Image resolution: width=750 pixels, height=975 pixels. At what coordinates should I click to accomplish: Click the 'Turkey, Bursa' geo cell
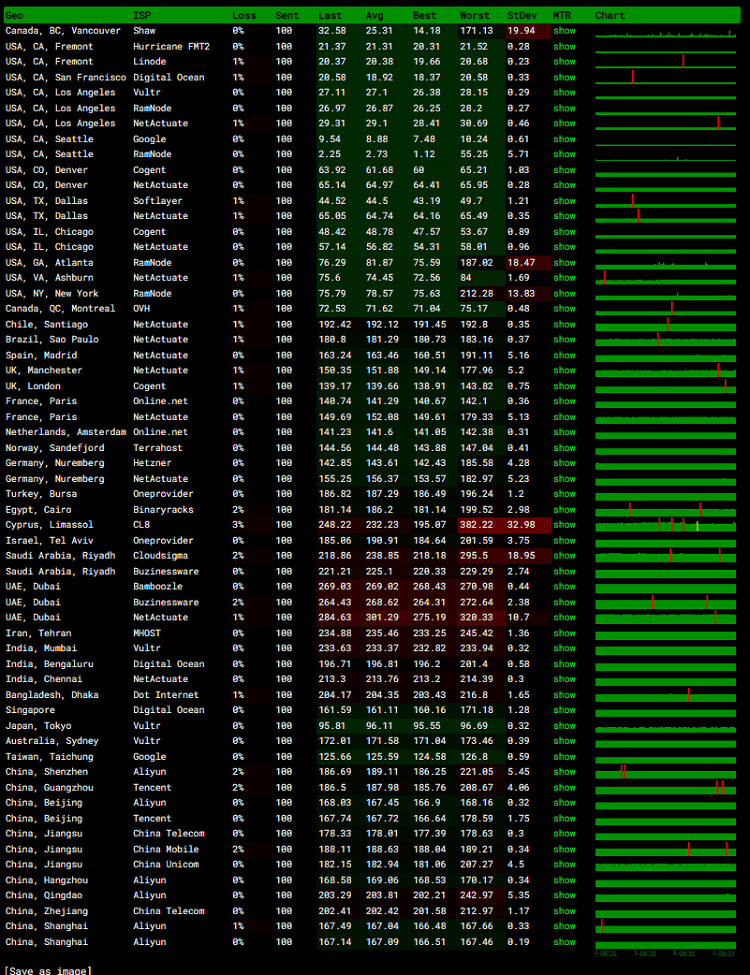coord(41,494)
